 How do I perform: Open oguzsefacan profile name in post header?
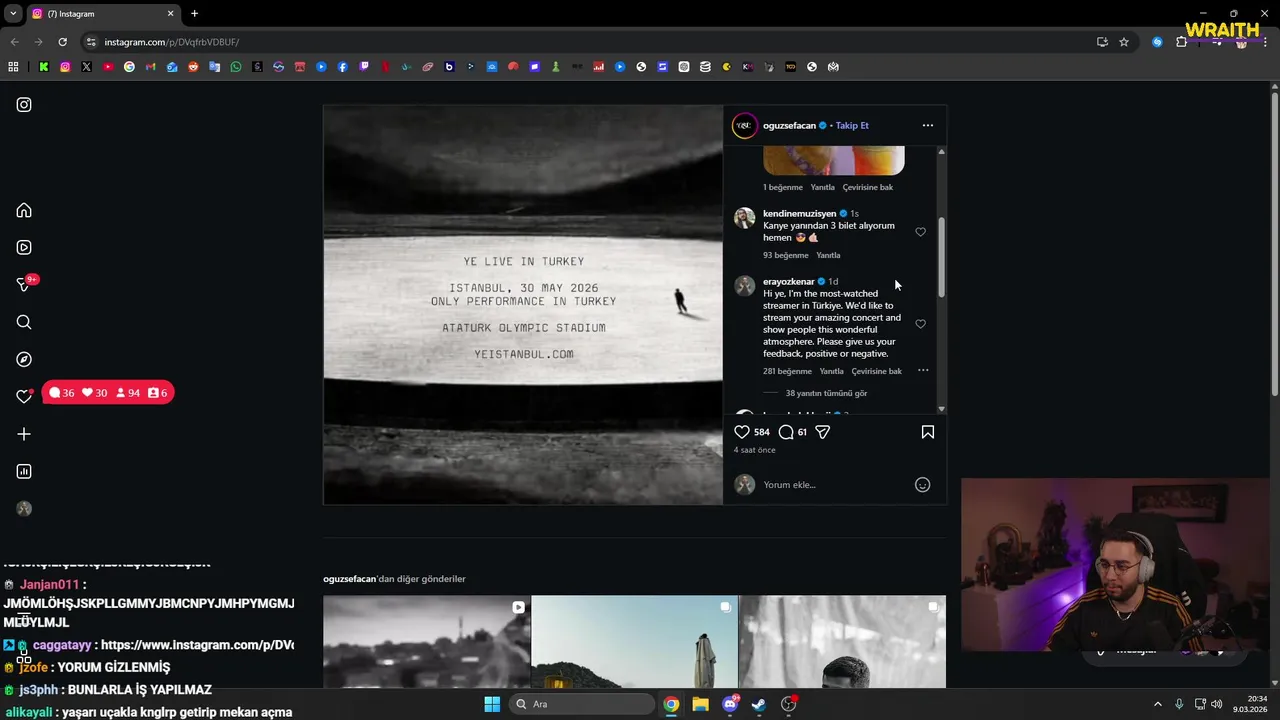[x=789, y=125]
